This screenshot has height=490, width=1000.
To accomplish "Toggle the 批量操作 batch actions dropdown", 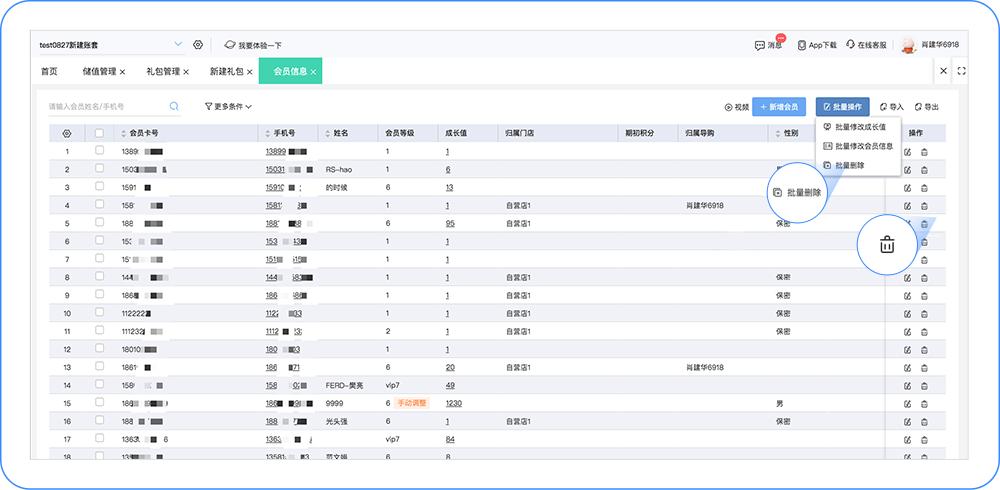I will [842, 107].
